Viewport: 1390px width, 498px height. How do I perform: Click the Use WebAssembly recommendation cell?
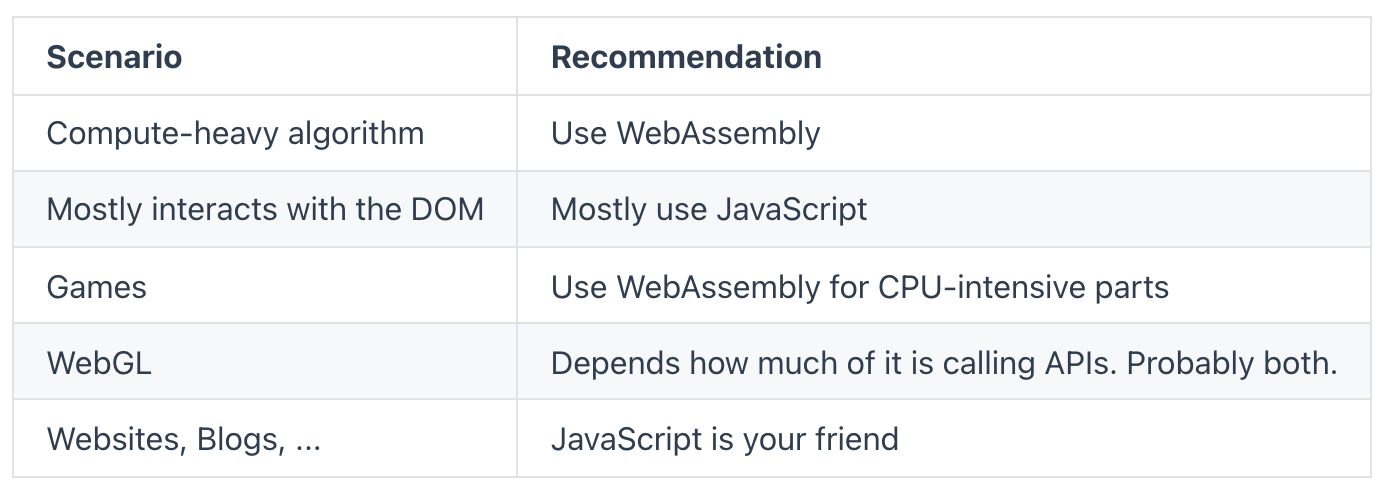944,133
